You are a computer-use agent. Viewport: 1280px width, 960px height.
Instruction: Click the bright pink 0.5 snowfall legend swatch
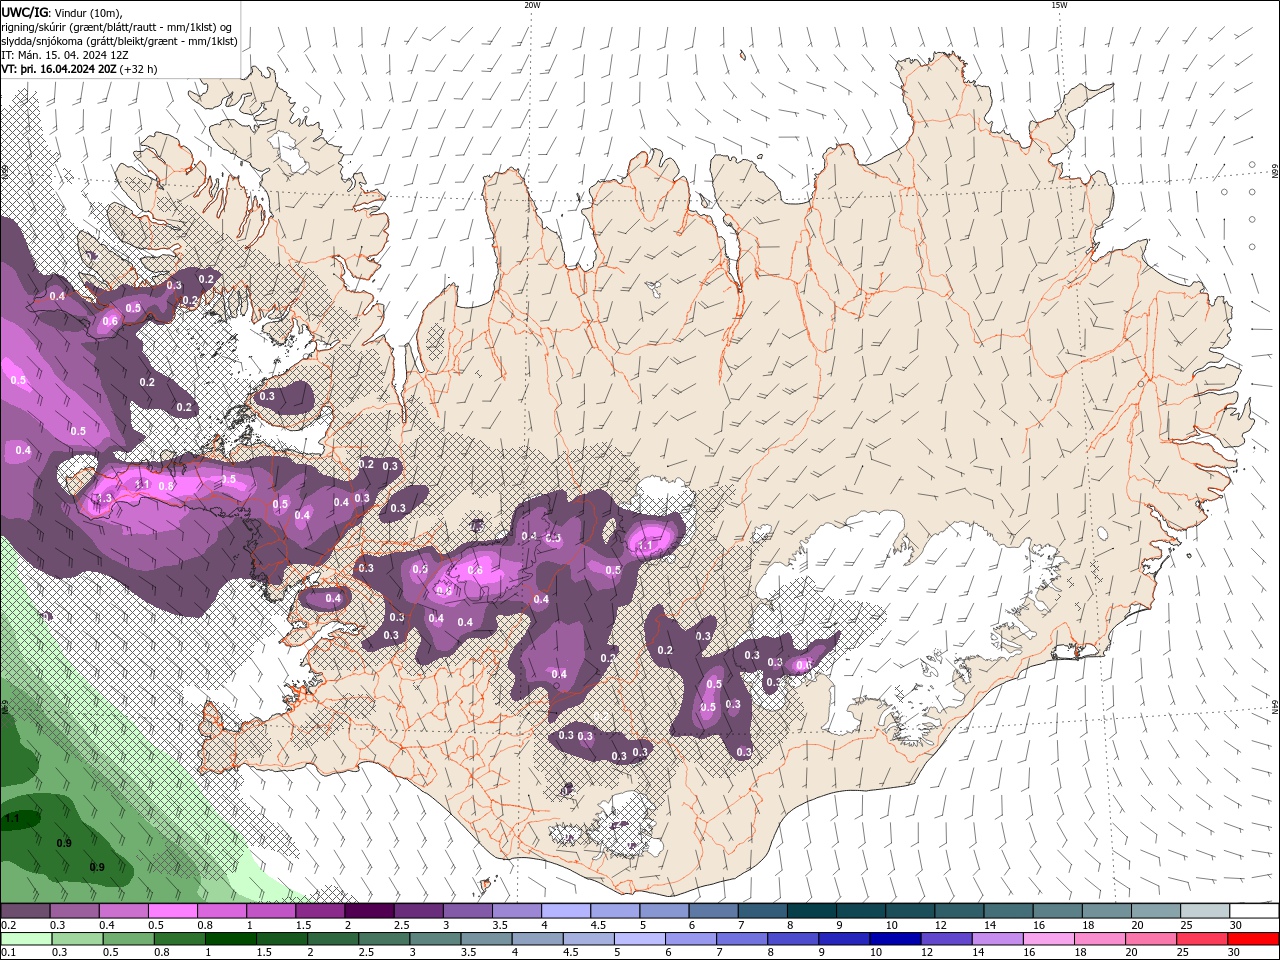tap(172, 911)
